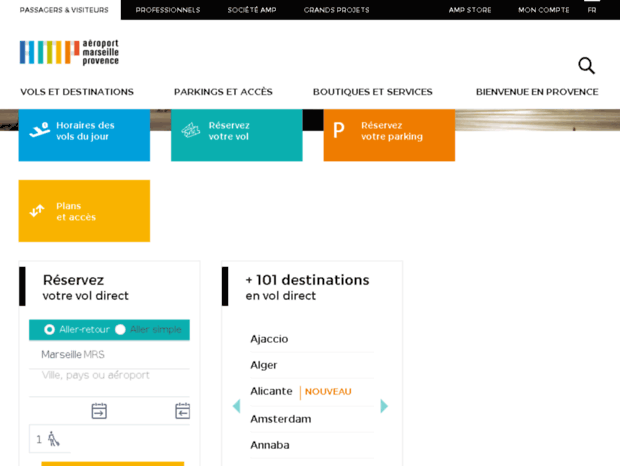620x466 pixels.
Task: Click the plane icon on Horaires tile
Action: [x=40, y=130]
